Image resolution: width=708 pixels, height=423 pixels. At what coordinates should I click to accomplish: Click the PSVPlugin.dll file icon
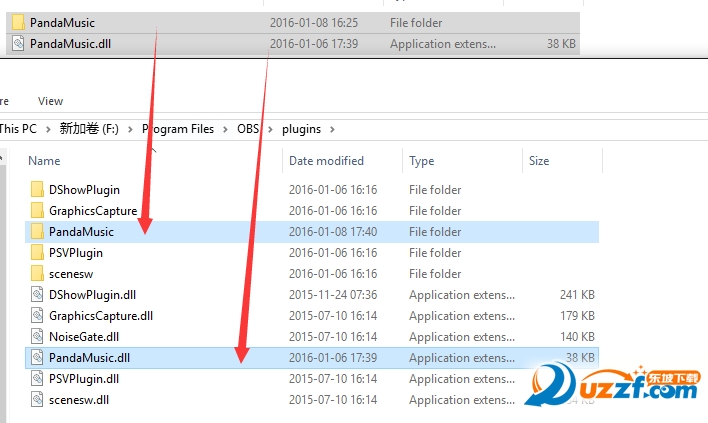click(x=37, y=378)
